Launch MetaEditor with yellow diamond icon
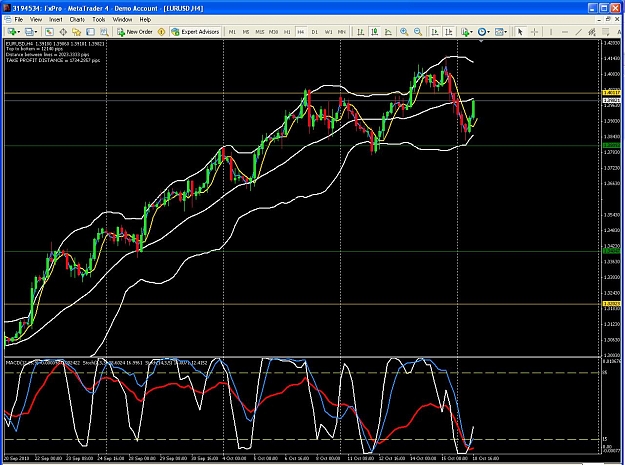Viewport: 625px width, 465px height. pyautogui.click(x=161, y=32)
